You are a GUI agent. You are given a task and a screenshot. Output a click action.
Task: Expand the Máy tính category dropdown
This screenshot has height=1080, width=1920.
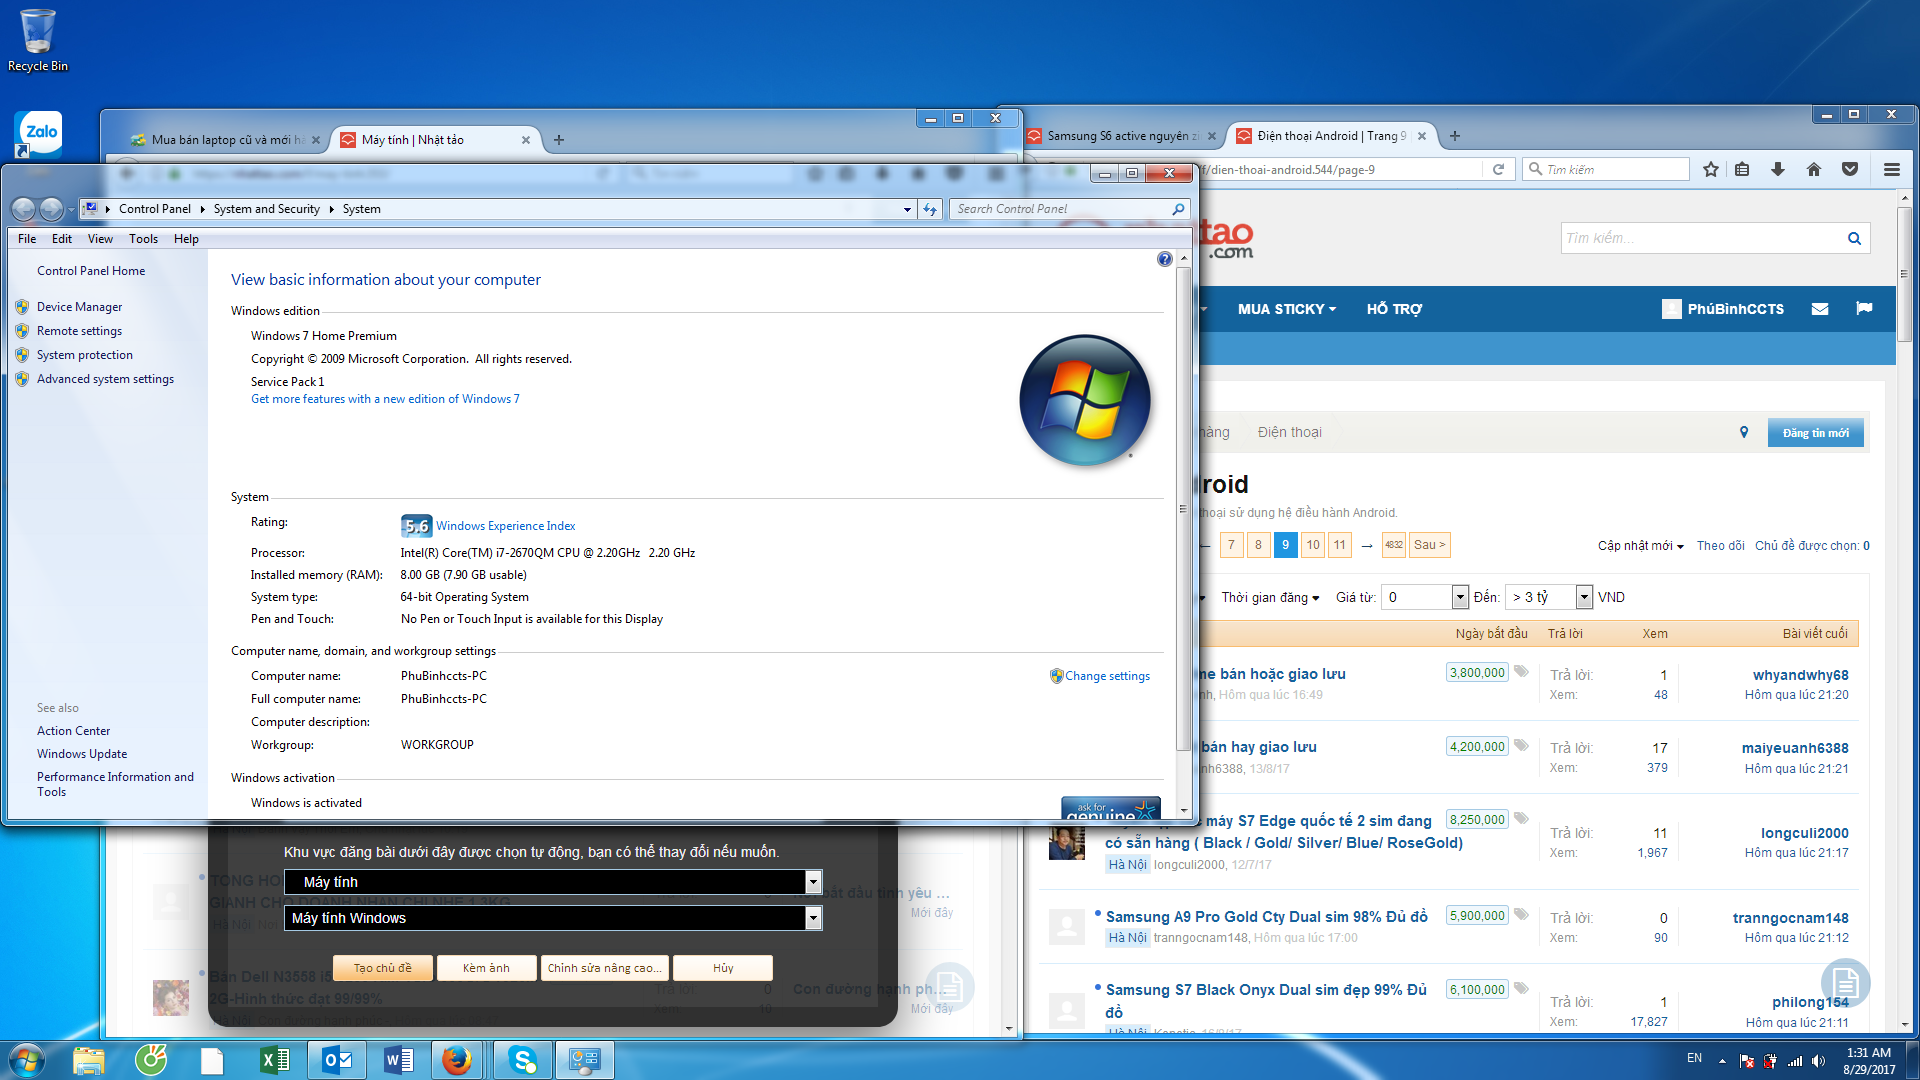coord(813,882)
